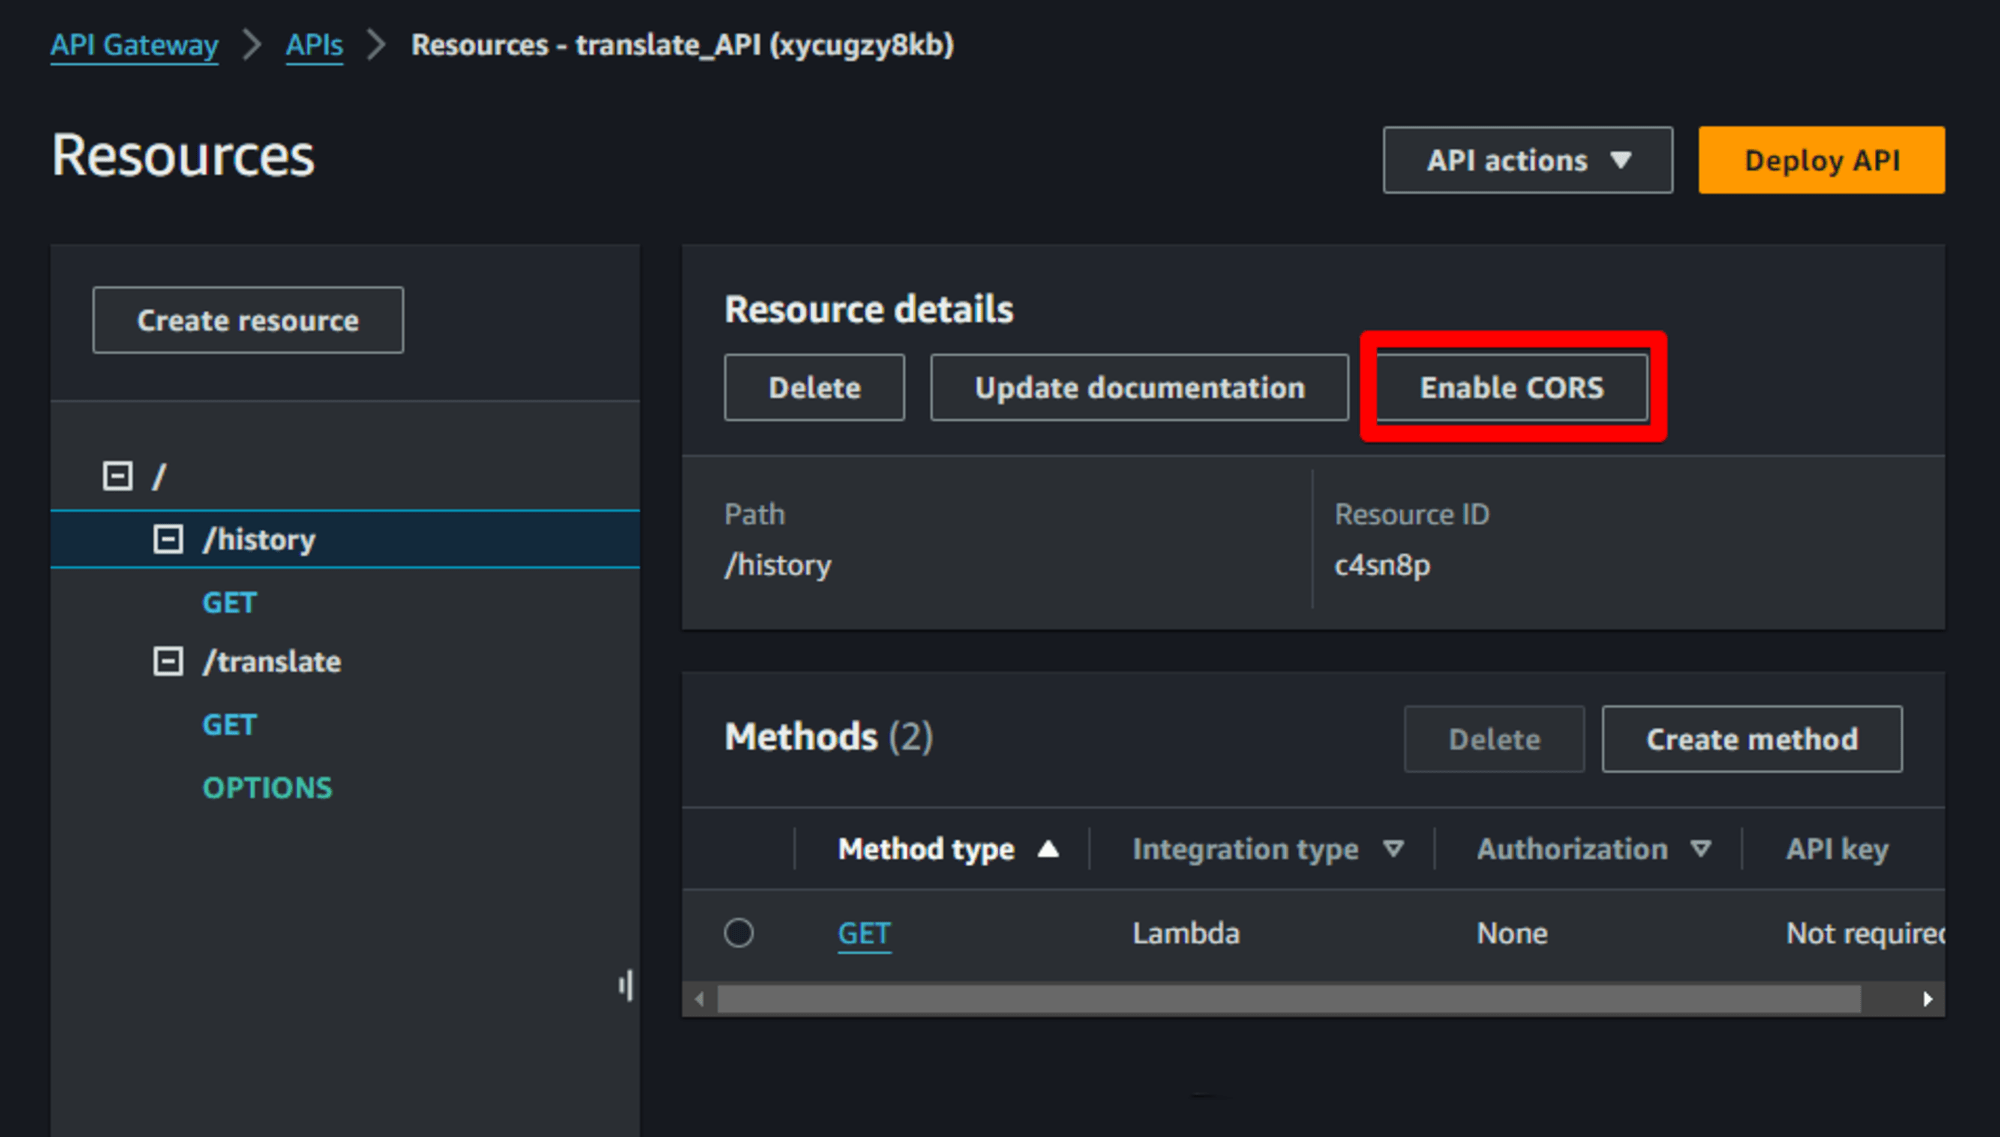
Task: Open GET link in methods table
Action: click(x=864, y=933)
